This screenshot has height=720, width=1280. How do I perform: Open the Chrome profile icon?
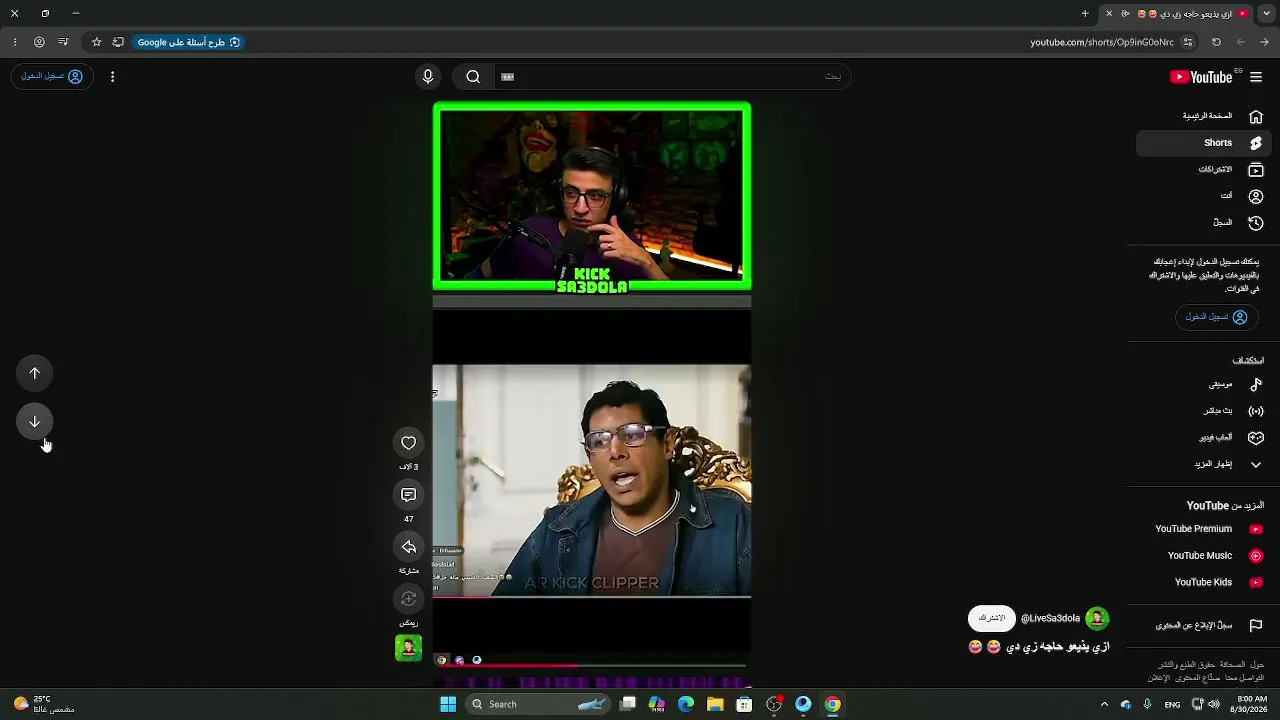[x=39, y=42]
